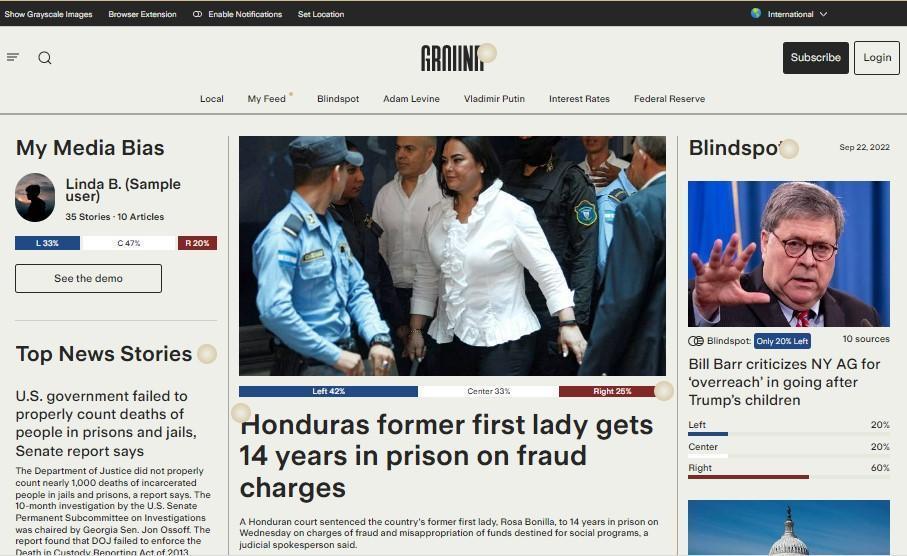This screenshot has width=907, height=556.
Task: Open the Honduras former first lady photo
Action: click(452, 256)
